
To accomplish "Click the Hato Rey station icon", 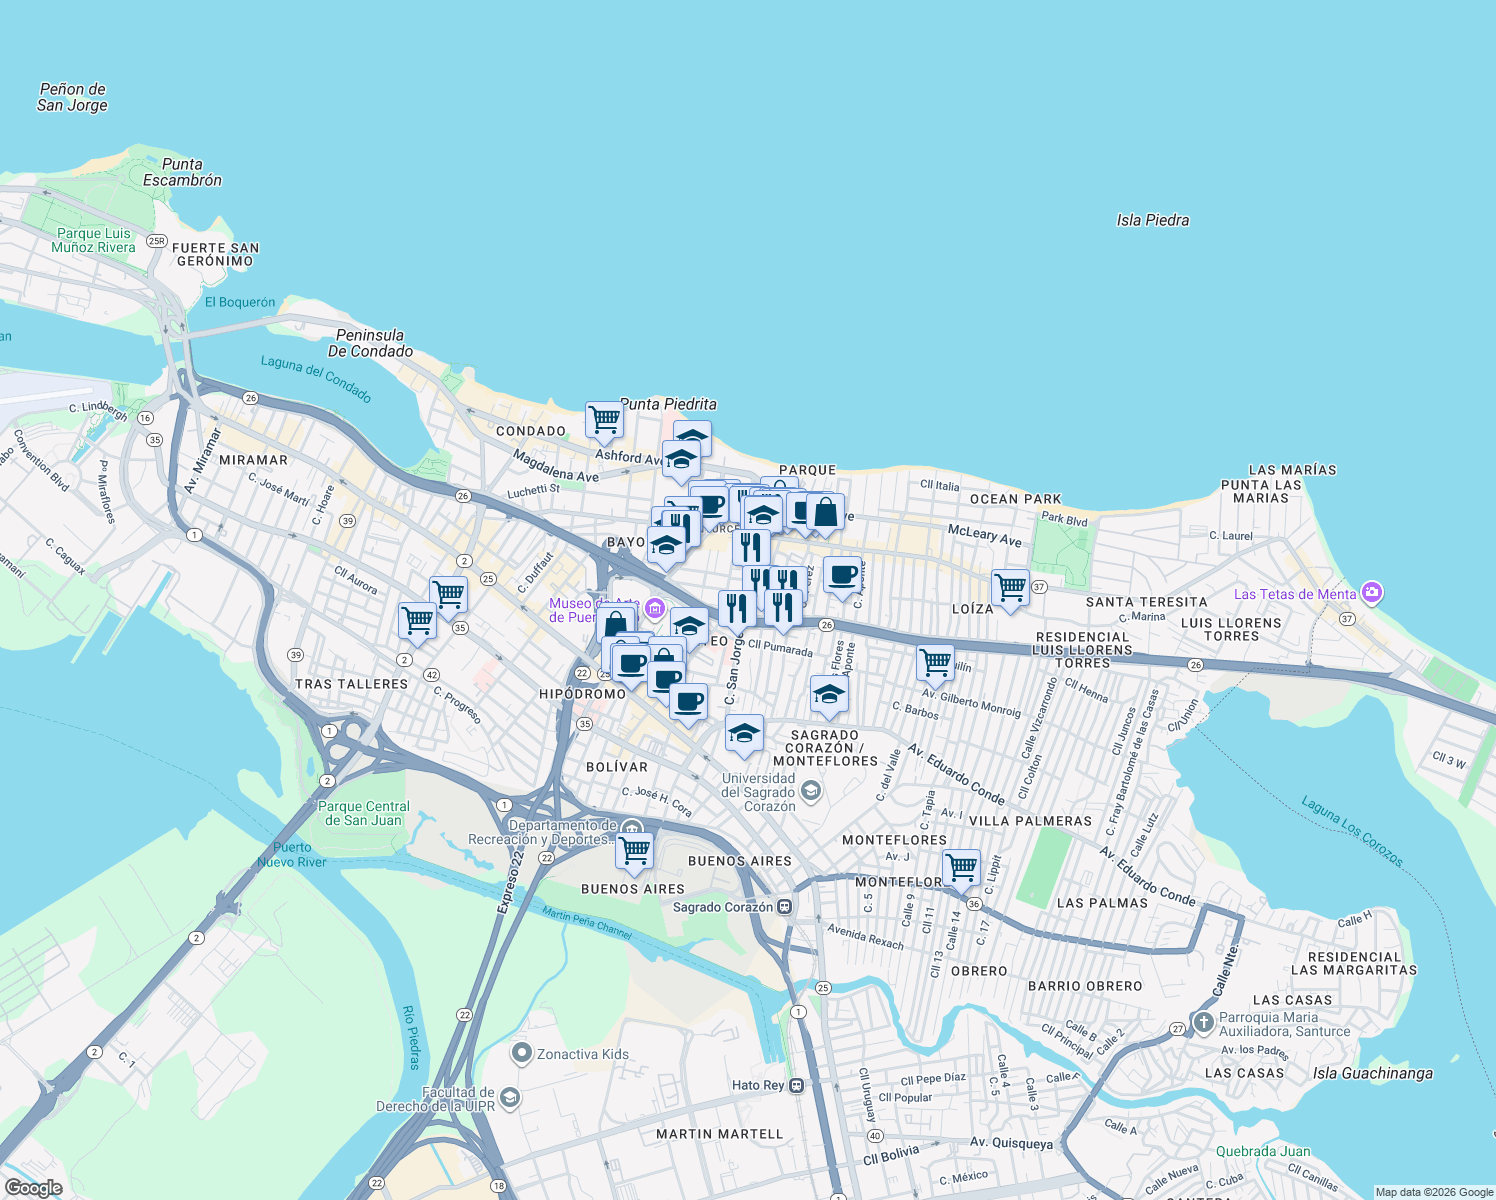I will point(795,1083).
